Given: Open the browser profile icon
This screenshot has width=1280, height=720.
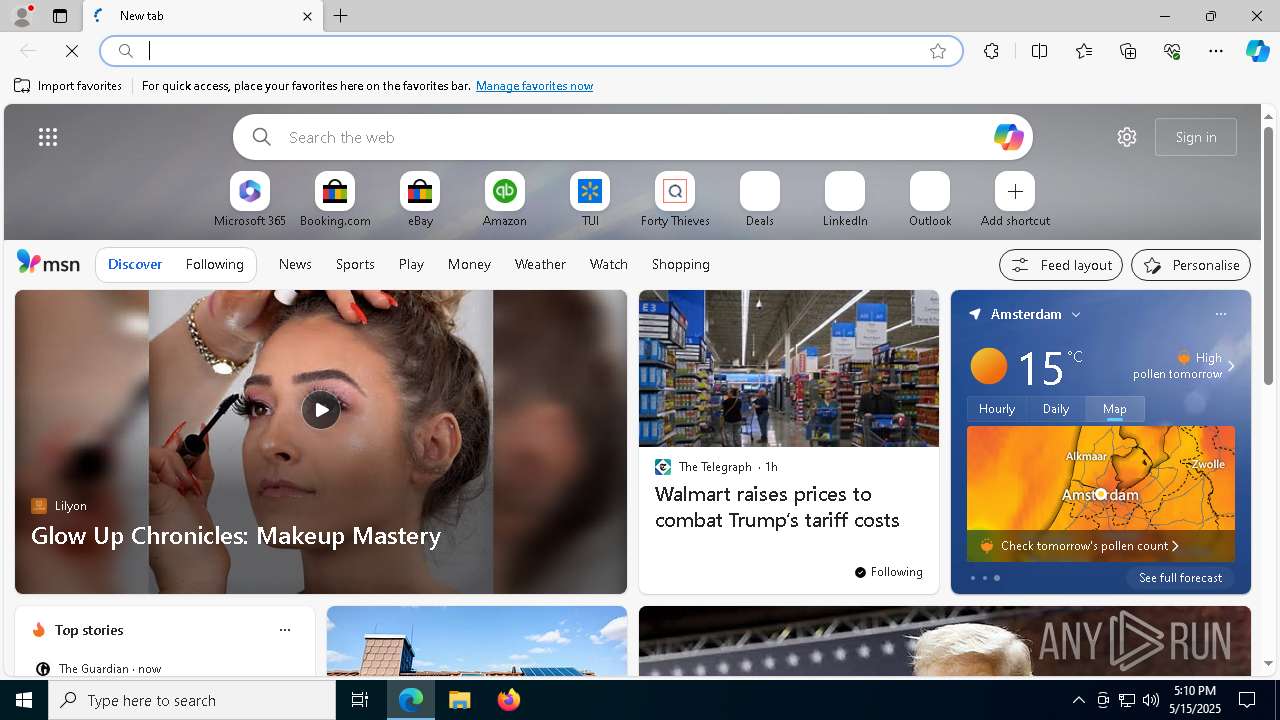Looking at the screenshot, I should (x=21, y=16).
